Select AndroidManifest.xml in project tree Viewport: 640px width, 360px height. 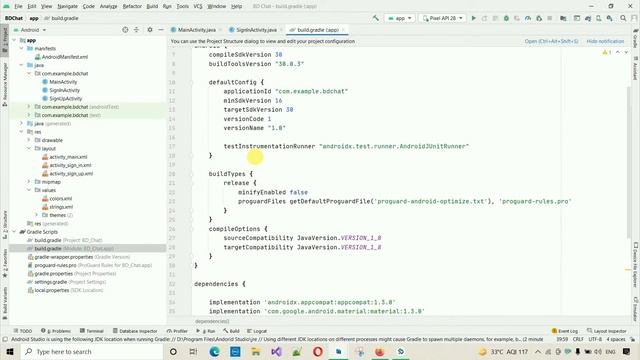(62, 57)
